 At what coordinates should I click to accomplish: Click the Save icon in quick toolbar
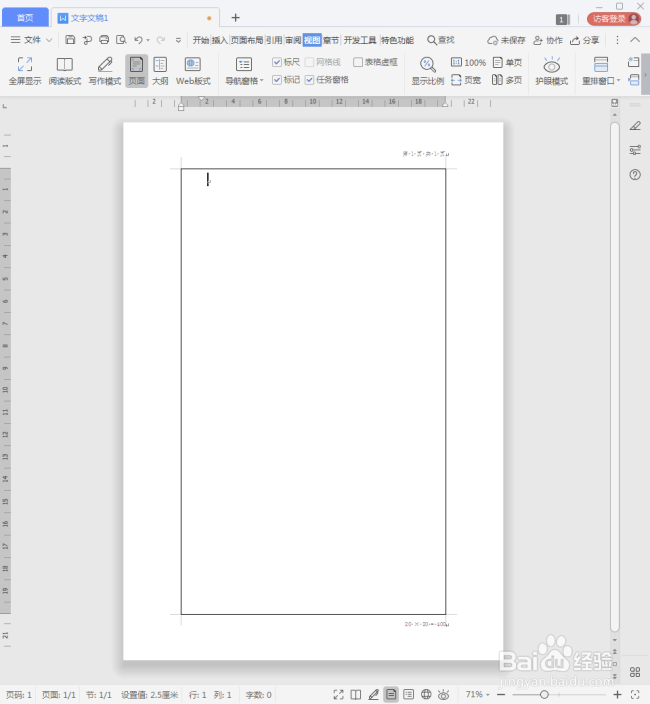(x=70, y=40)
